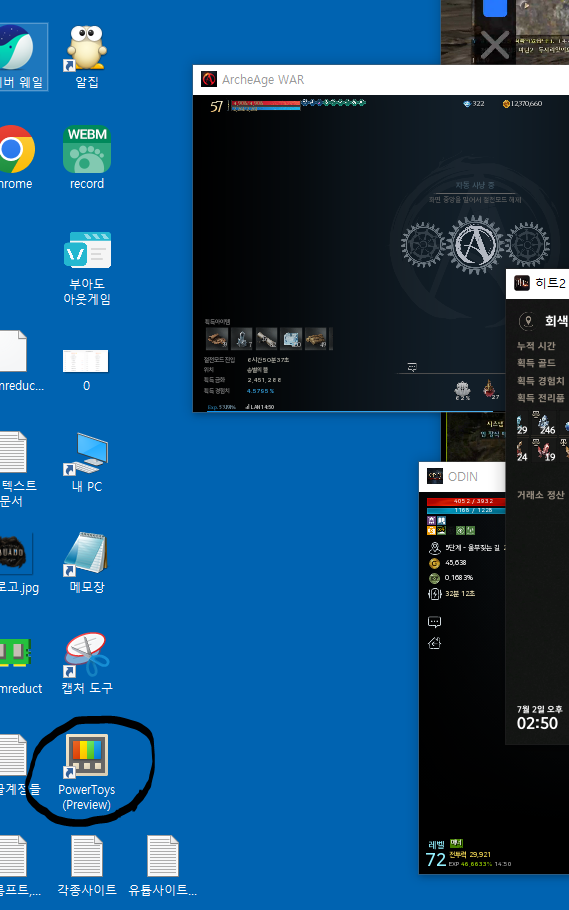Click the gold coin icon in ODIN window
Screen dimensions: 569x910
point(434,563)
